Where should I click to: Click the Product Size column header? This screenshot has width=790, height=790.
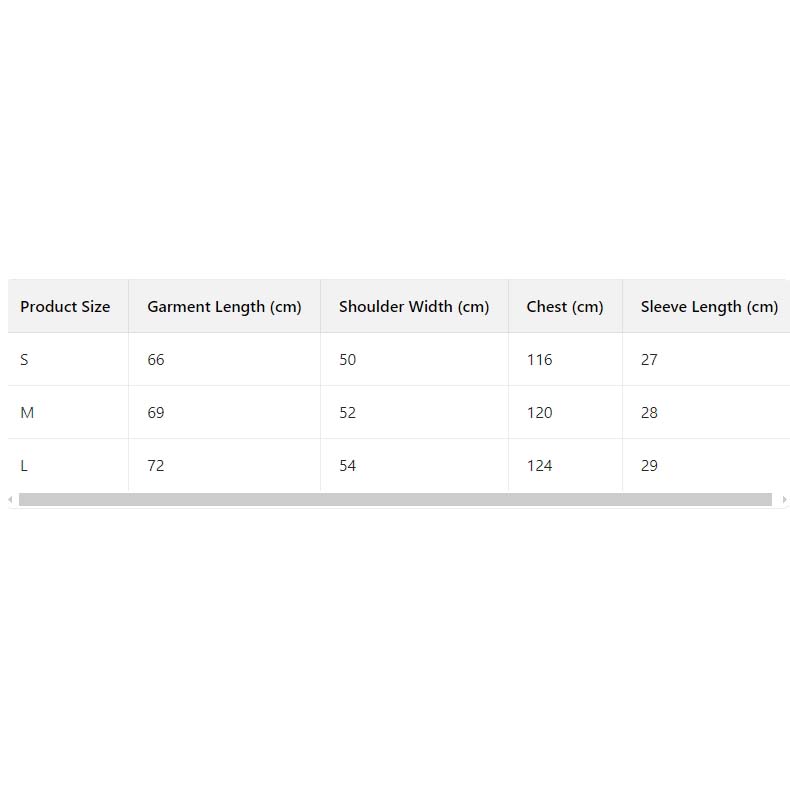pyautogui.click(x=65, y=307)
